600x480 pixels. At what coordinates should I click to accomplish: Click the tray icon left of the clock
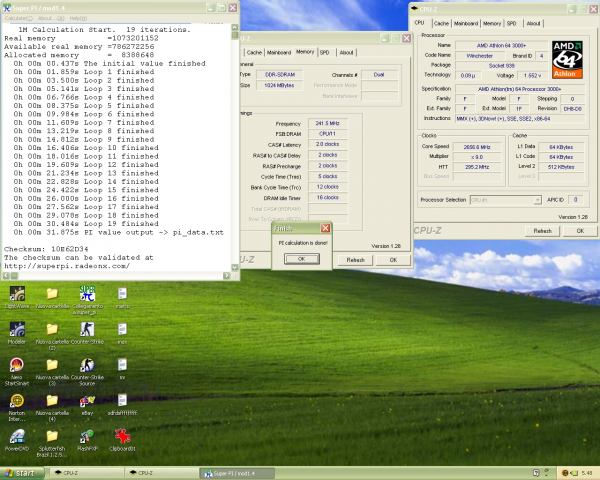pyautogui.click(x=574, y=473)
